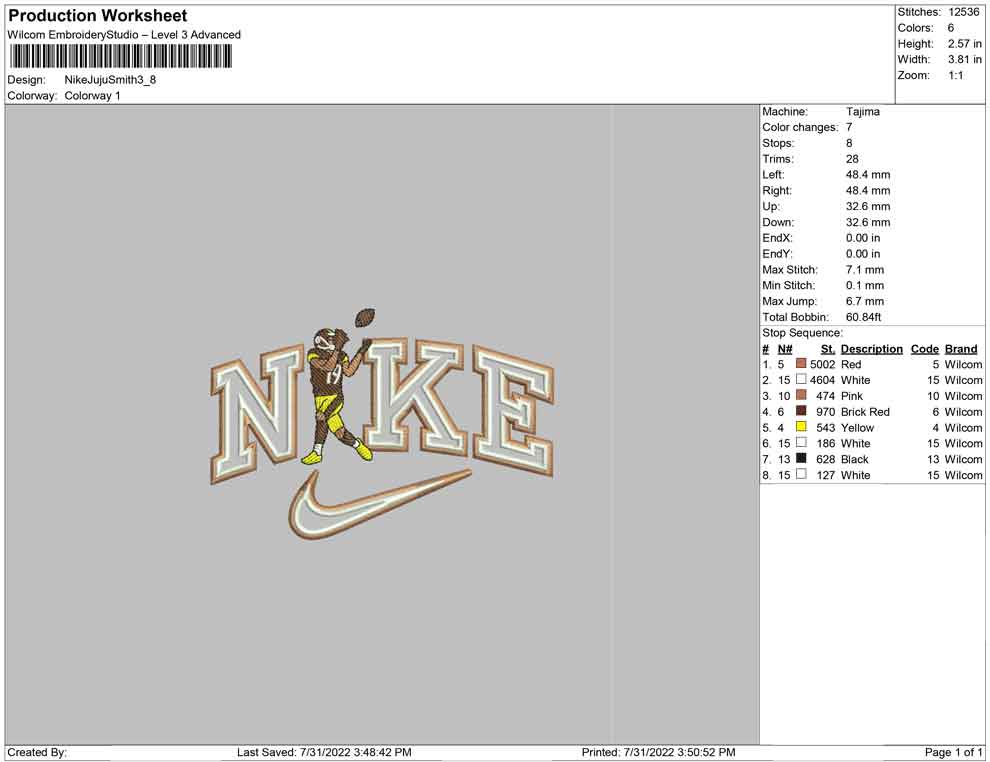
Task: Click the N# column header
Action: pyautogui.click(x=785, y=348)
